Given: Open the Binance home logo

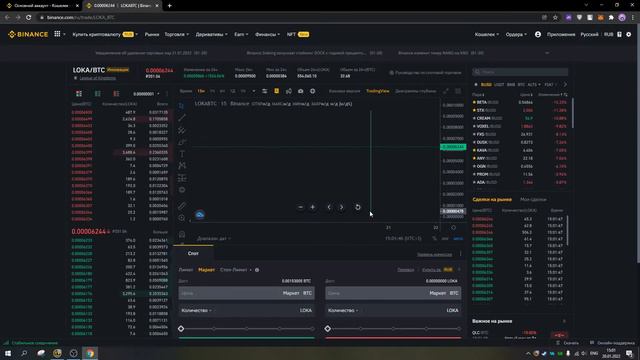Looking at the screenshot, I should tap(28, 34).
